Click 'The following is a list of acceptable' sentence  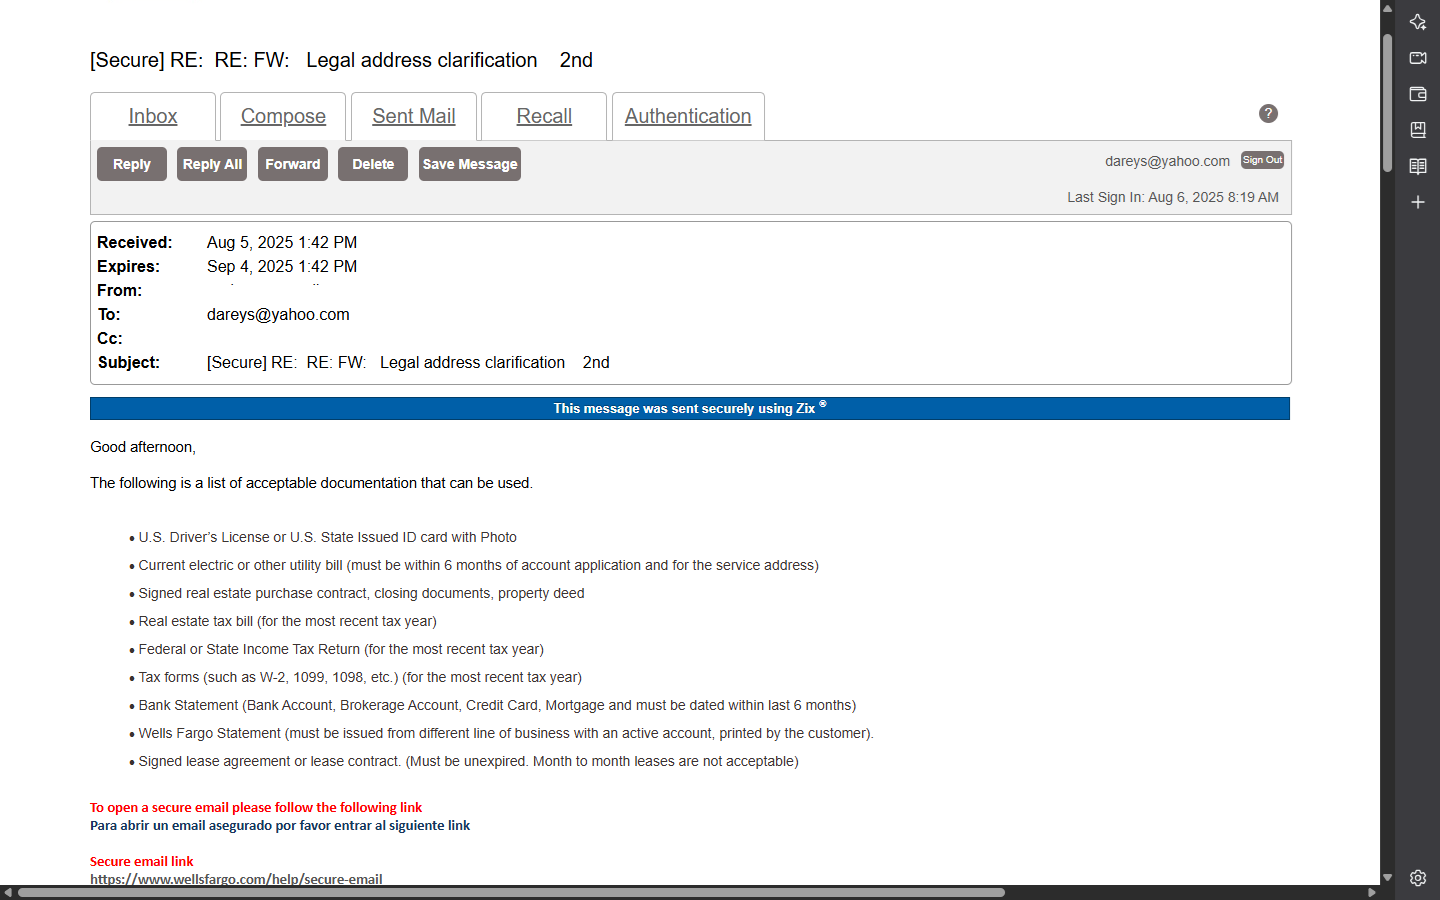tap(311, 483)
